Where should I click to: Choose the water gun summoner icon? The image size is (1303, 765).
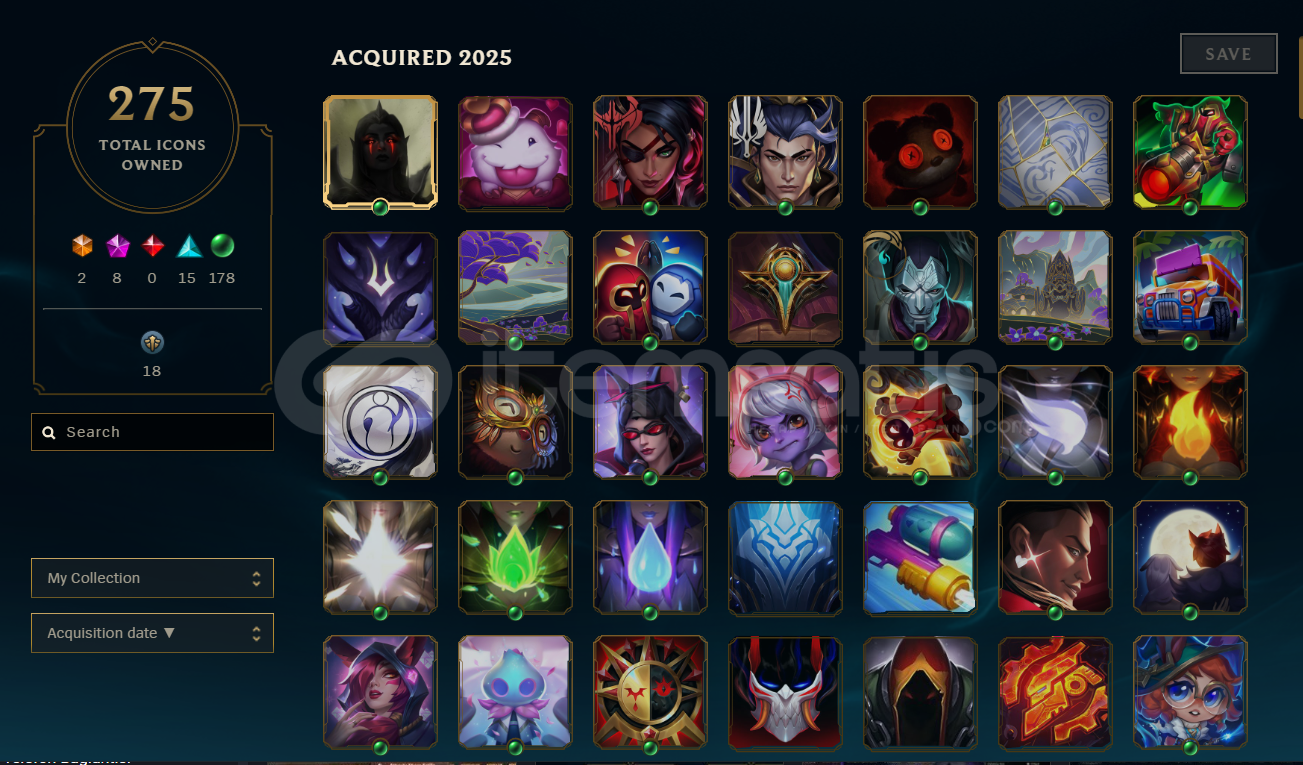coord(920,557)
